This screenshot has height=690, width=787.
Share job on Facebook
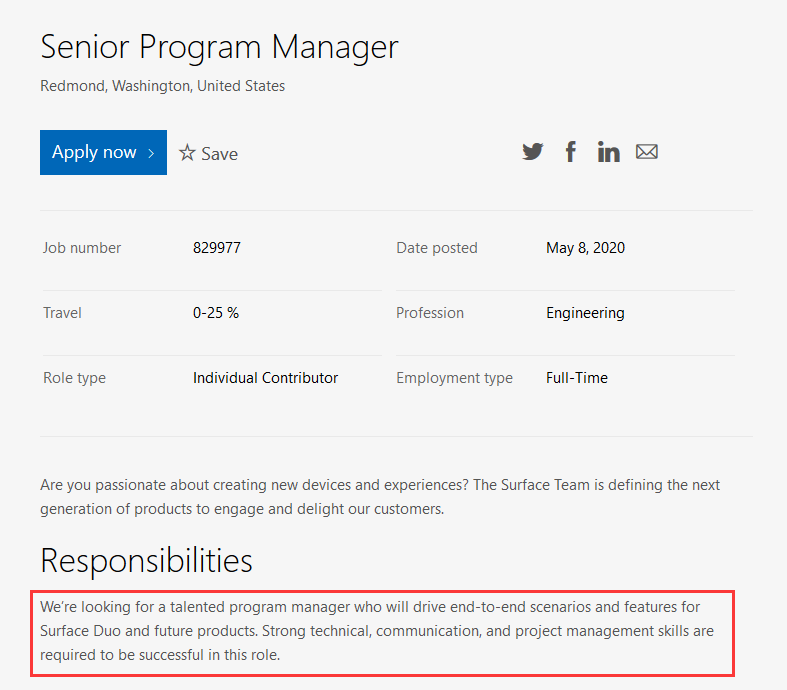click(570, 152)
